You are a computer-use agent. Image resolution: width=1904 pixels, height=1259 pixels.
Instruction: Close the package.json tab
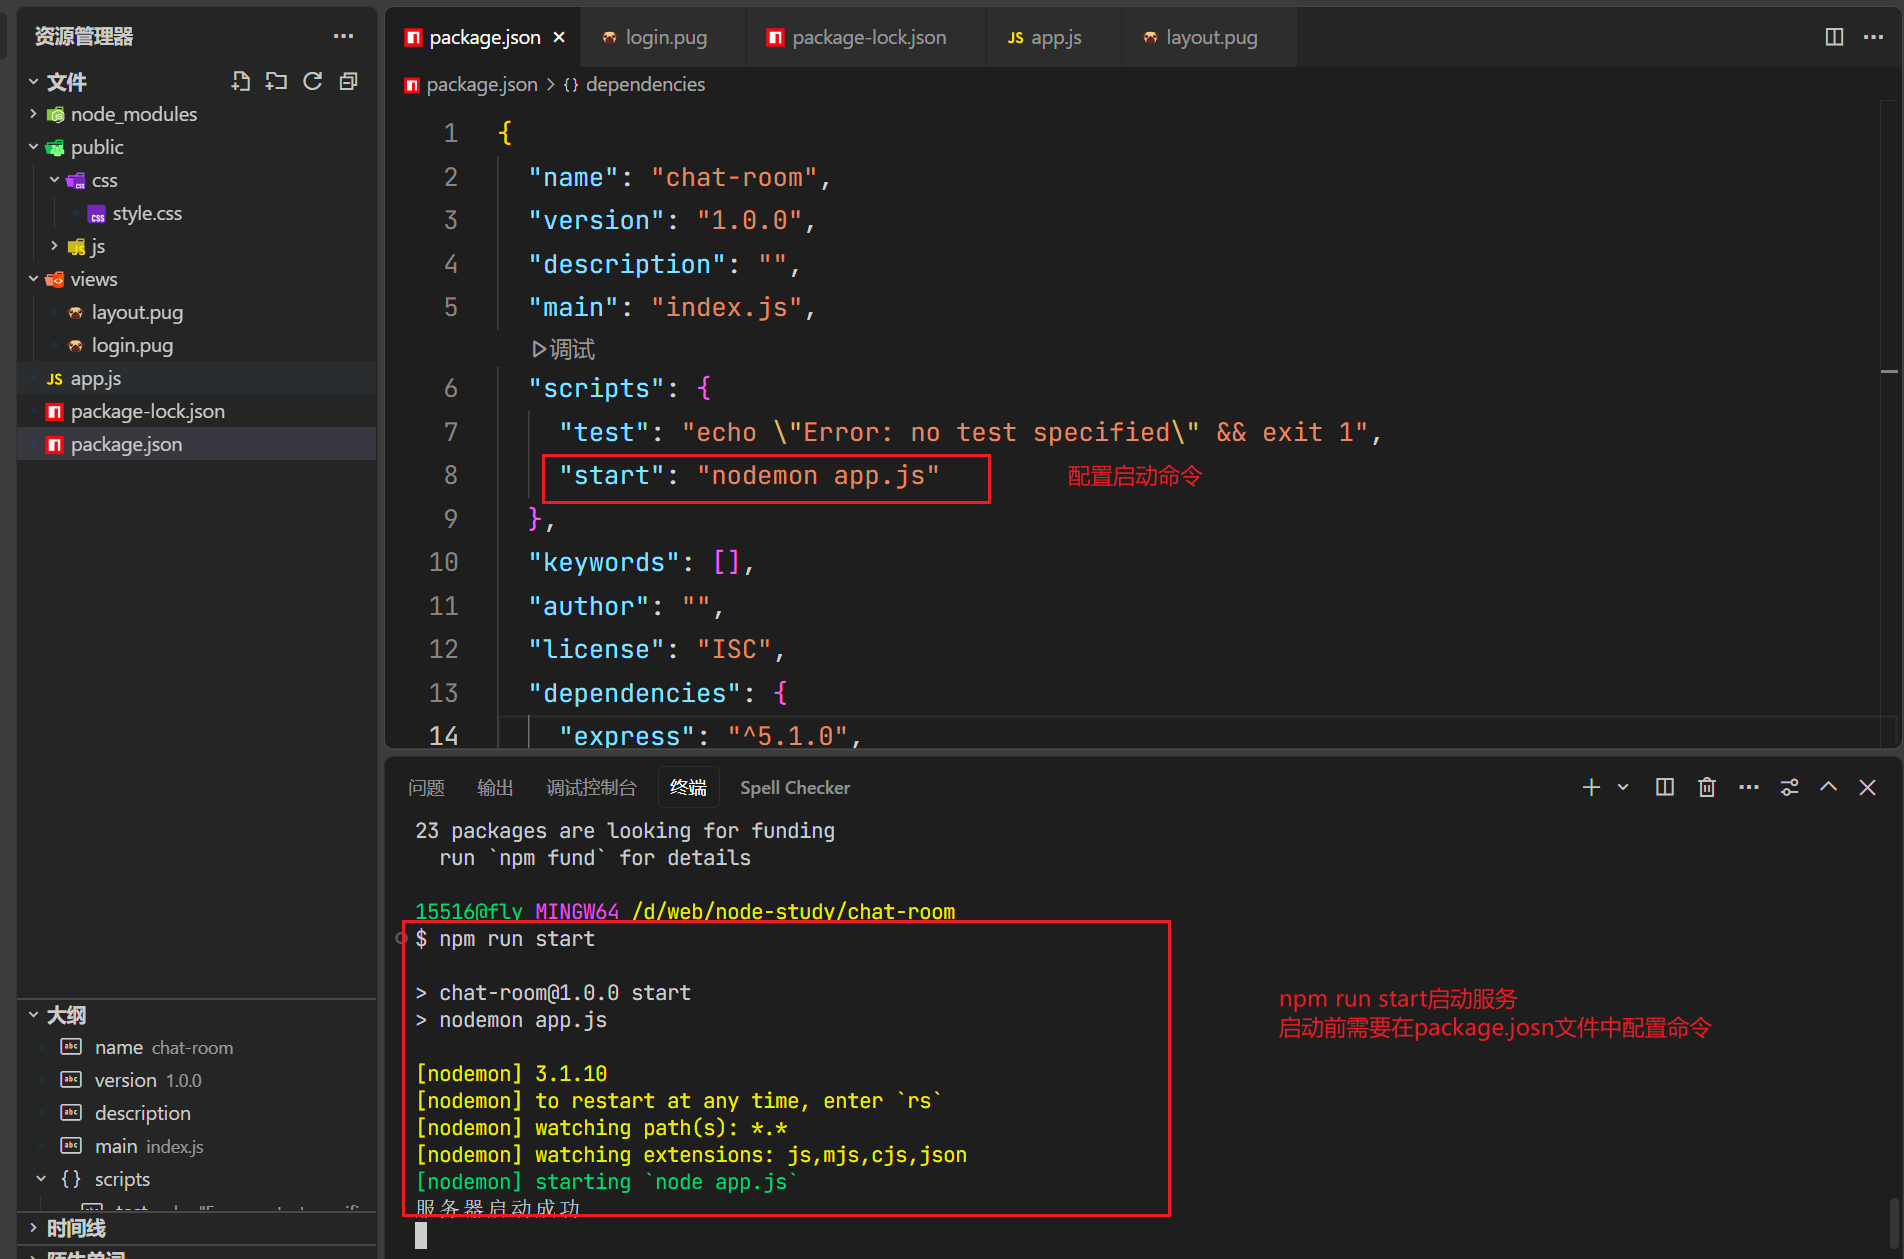(559, 37)
